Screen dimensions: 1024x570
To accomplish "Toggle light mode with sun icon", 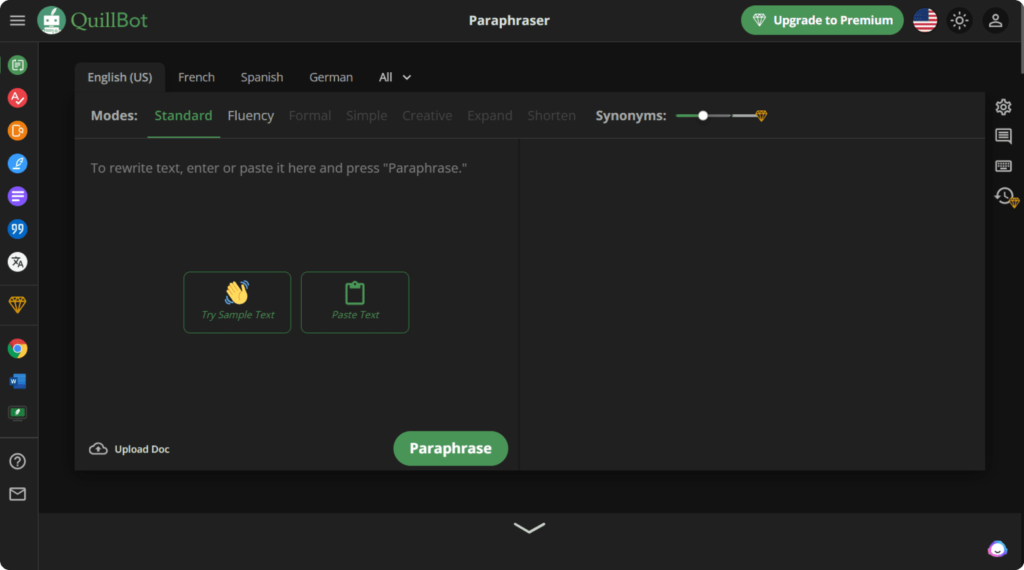I will click(959, 20).
